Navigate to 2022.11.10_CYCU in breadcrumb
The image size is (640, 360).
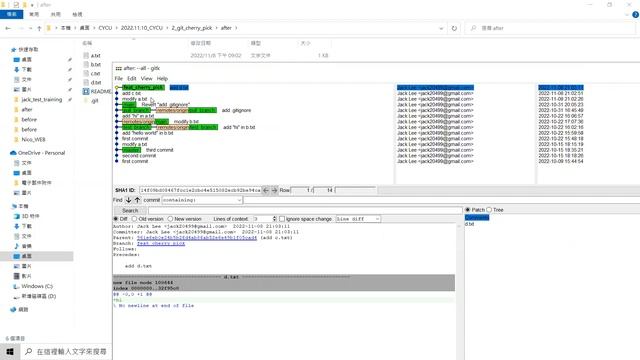pos(142,28)
